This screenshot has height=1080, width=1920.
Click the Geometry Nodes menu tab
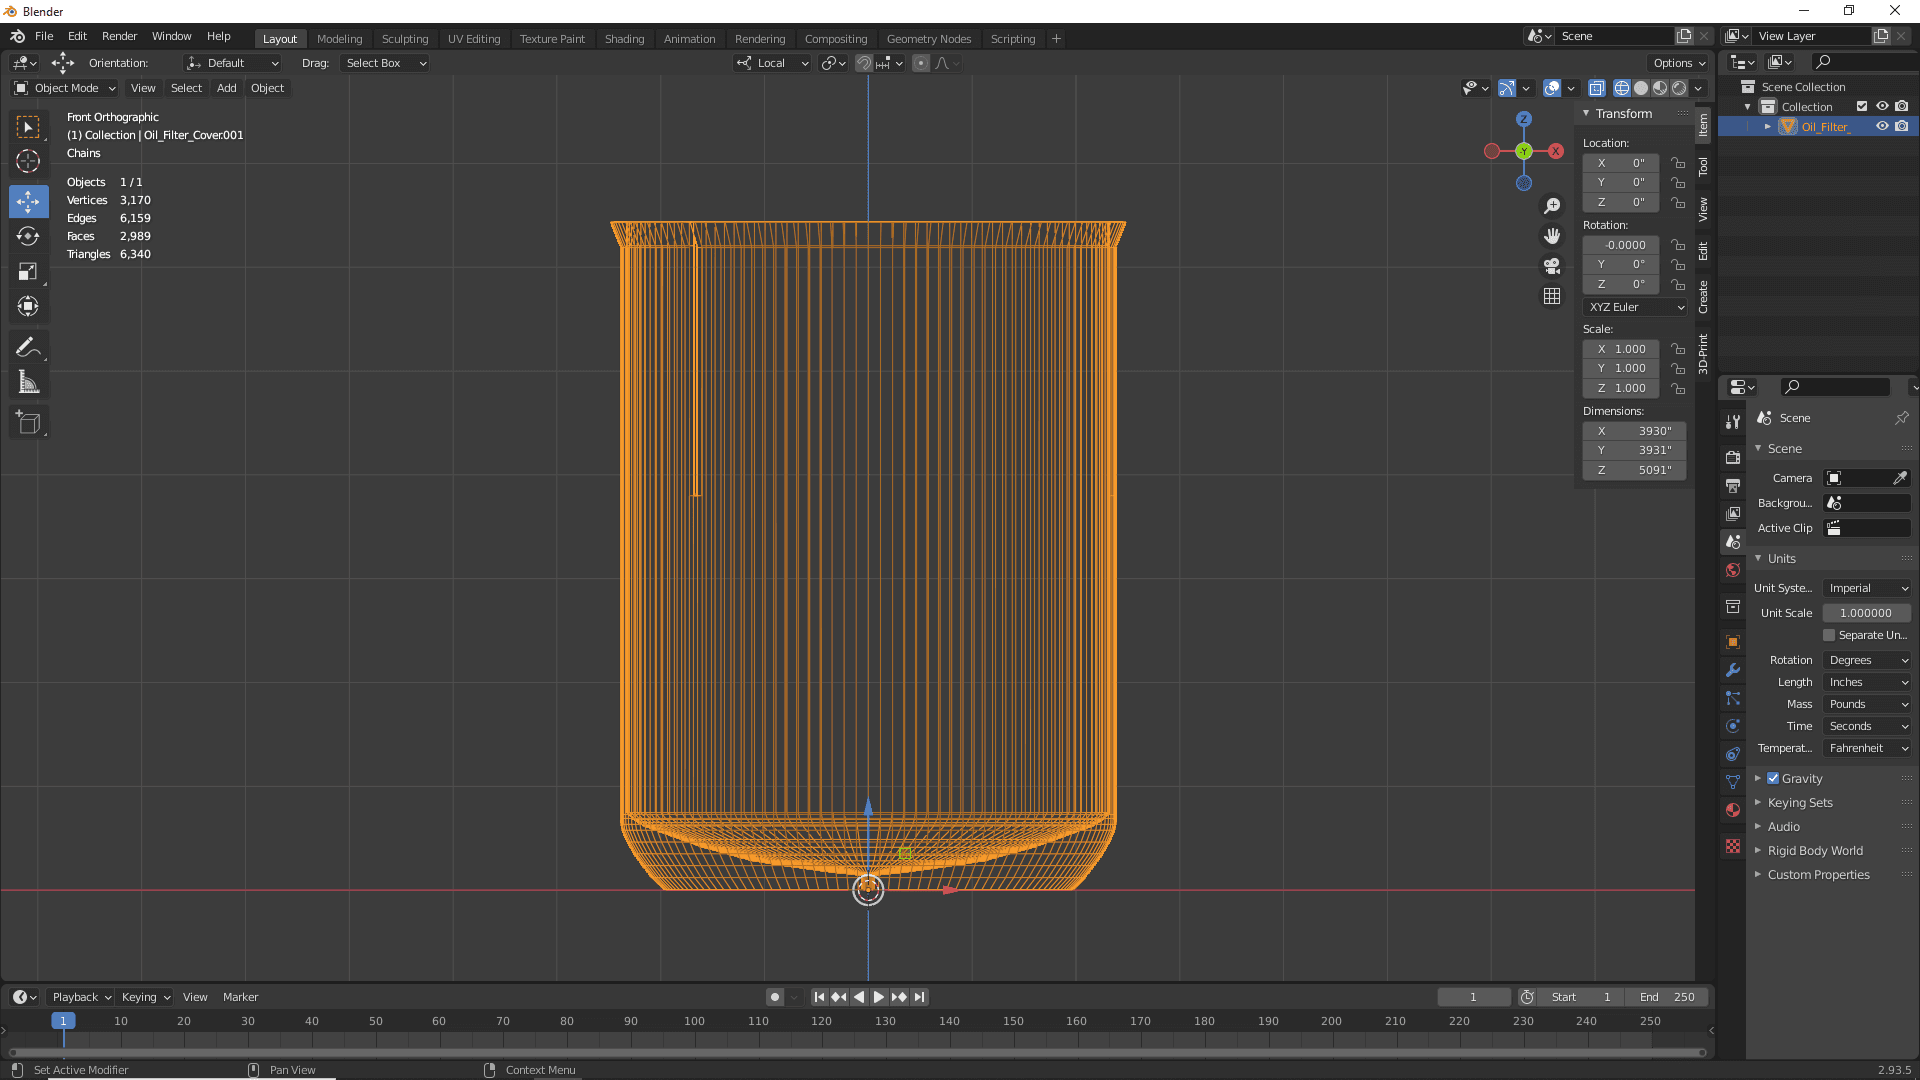[928, 37]
